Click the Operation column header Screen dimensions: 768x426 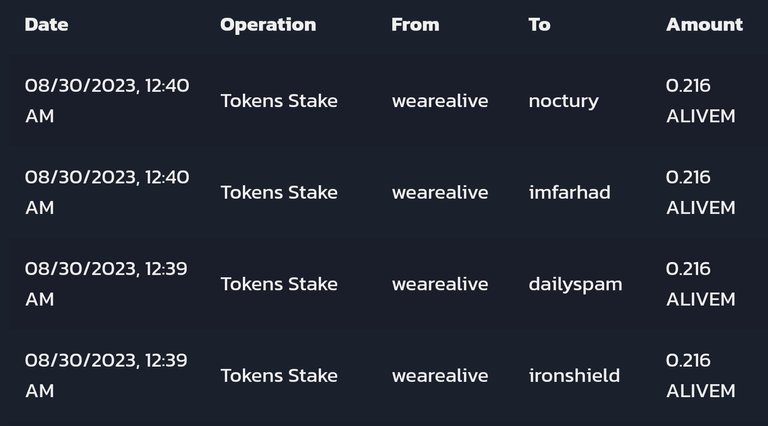click(x=268, y=25)
